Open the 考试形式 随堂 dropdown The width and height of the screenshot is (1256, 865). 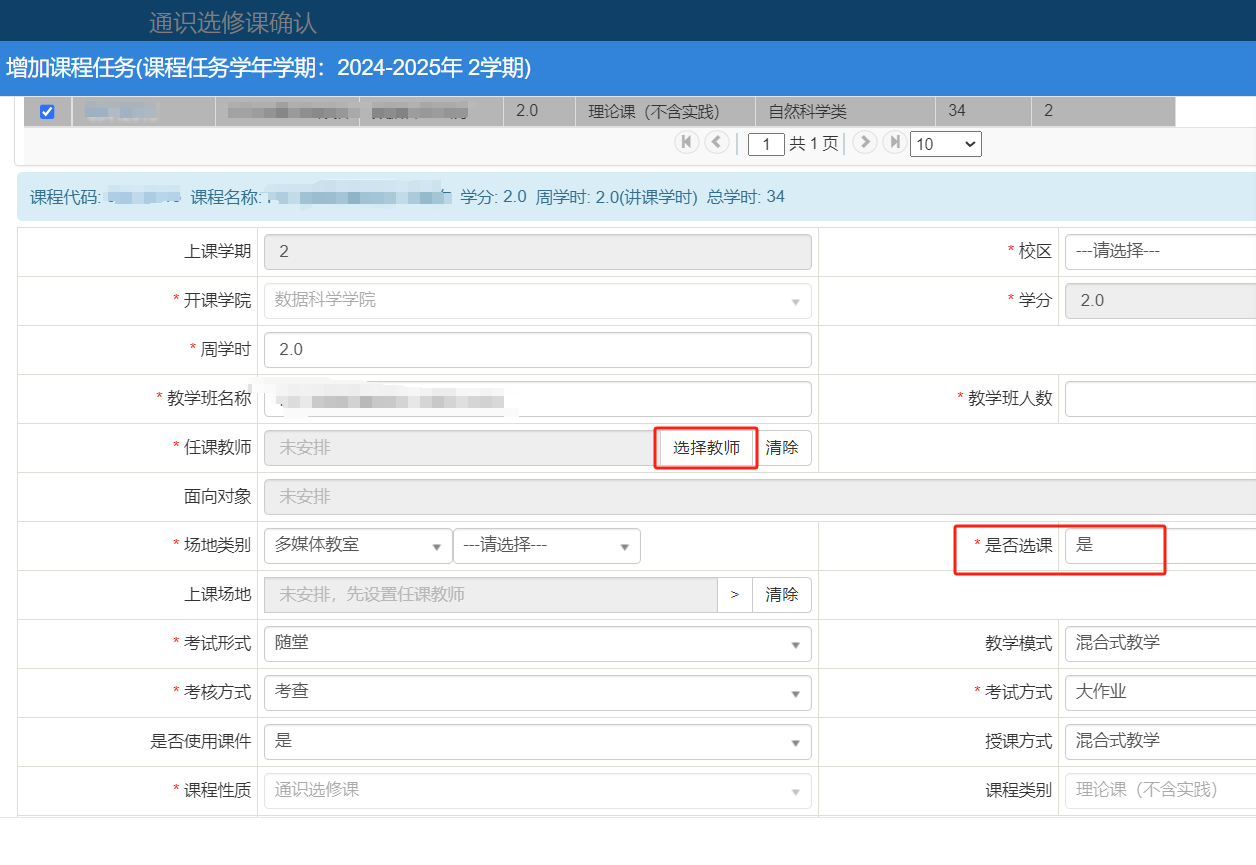537,644
